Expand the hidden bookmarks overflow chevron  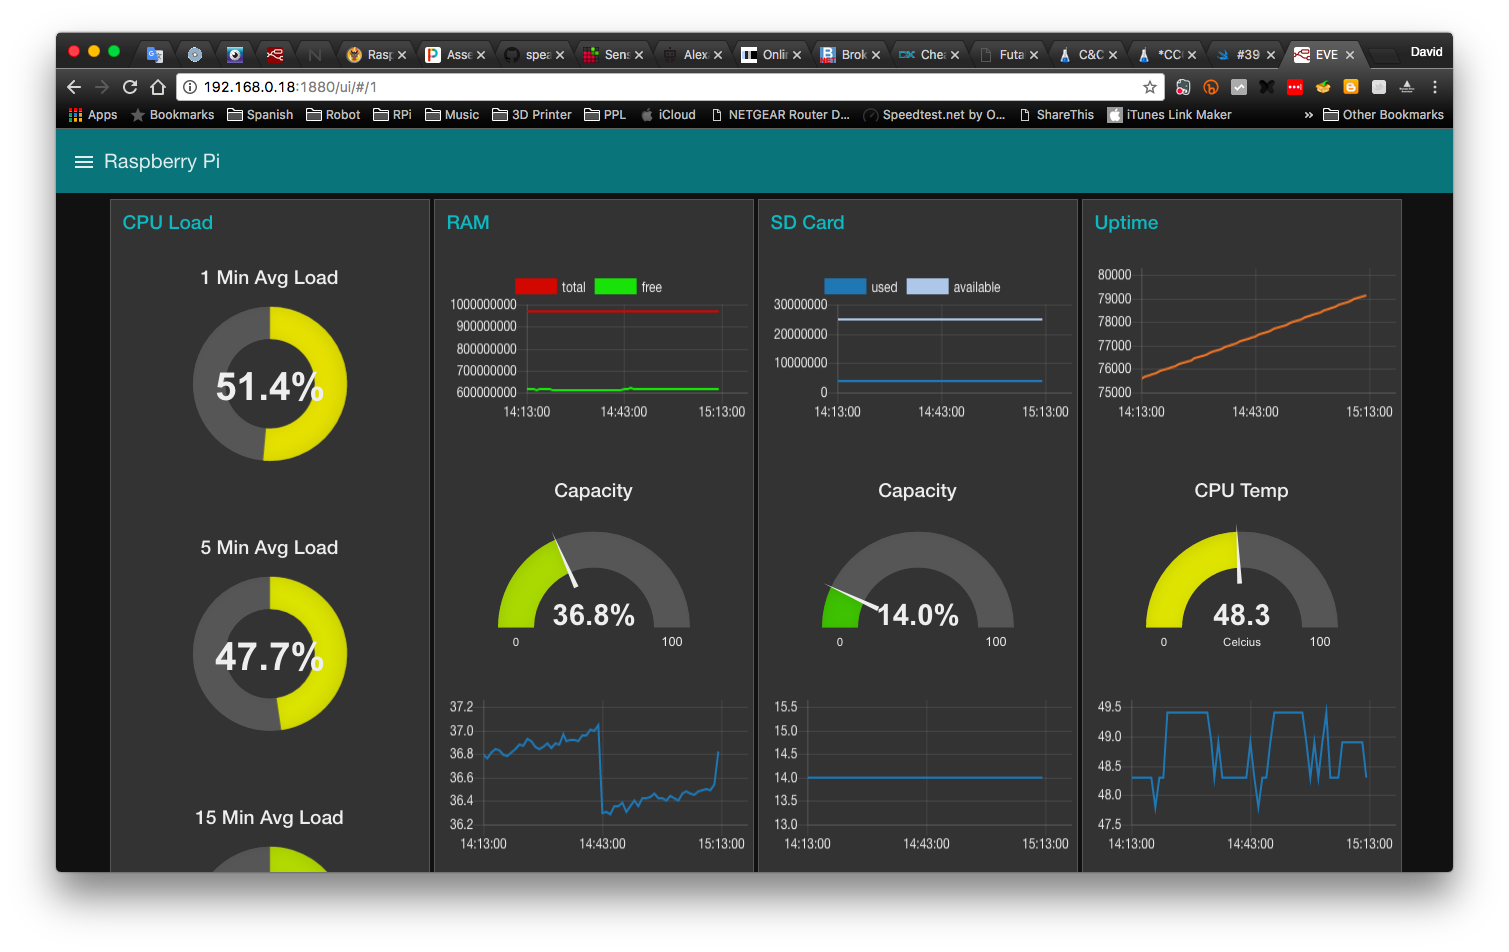[1308, 115]
